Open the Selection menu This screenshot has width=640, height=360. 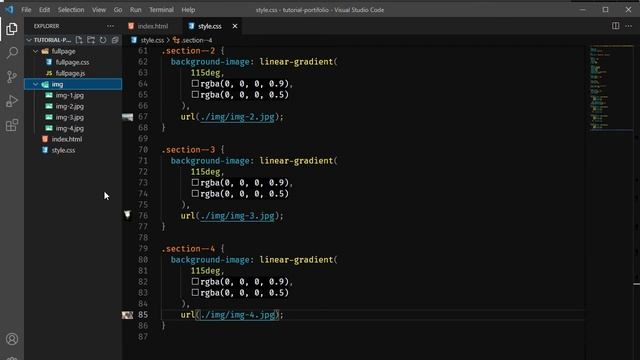point(71,10)
